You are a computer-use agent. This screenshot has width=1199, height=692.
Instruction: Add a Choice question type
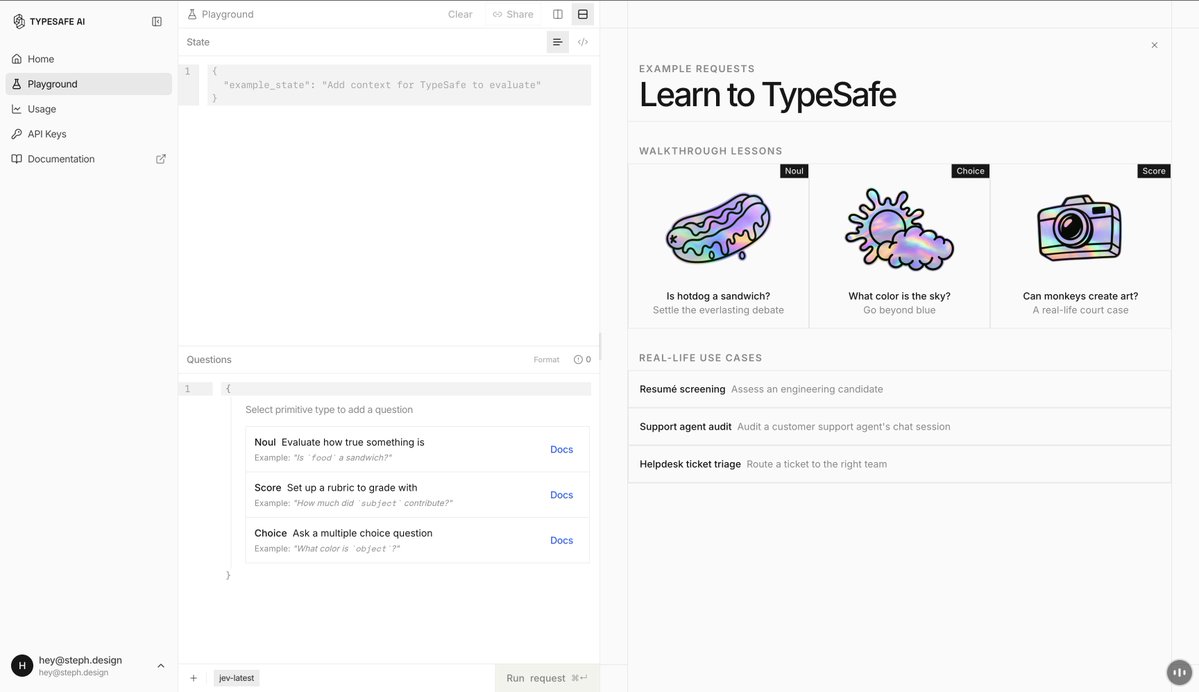pos(418,540)
